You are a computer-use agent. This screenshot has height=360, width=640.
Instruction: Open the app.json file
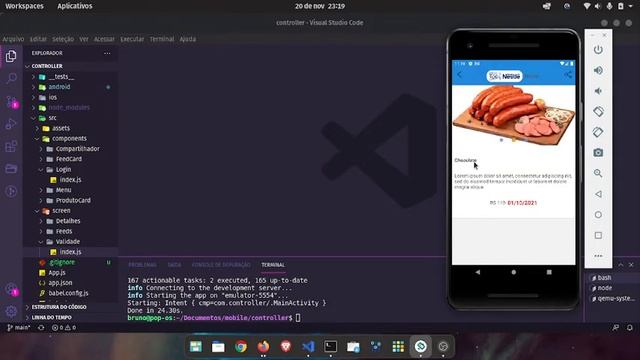pos(60,283)
